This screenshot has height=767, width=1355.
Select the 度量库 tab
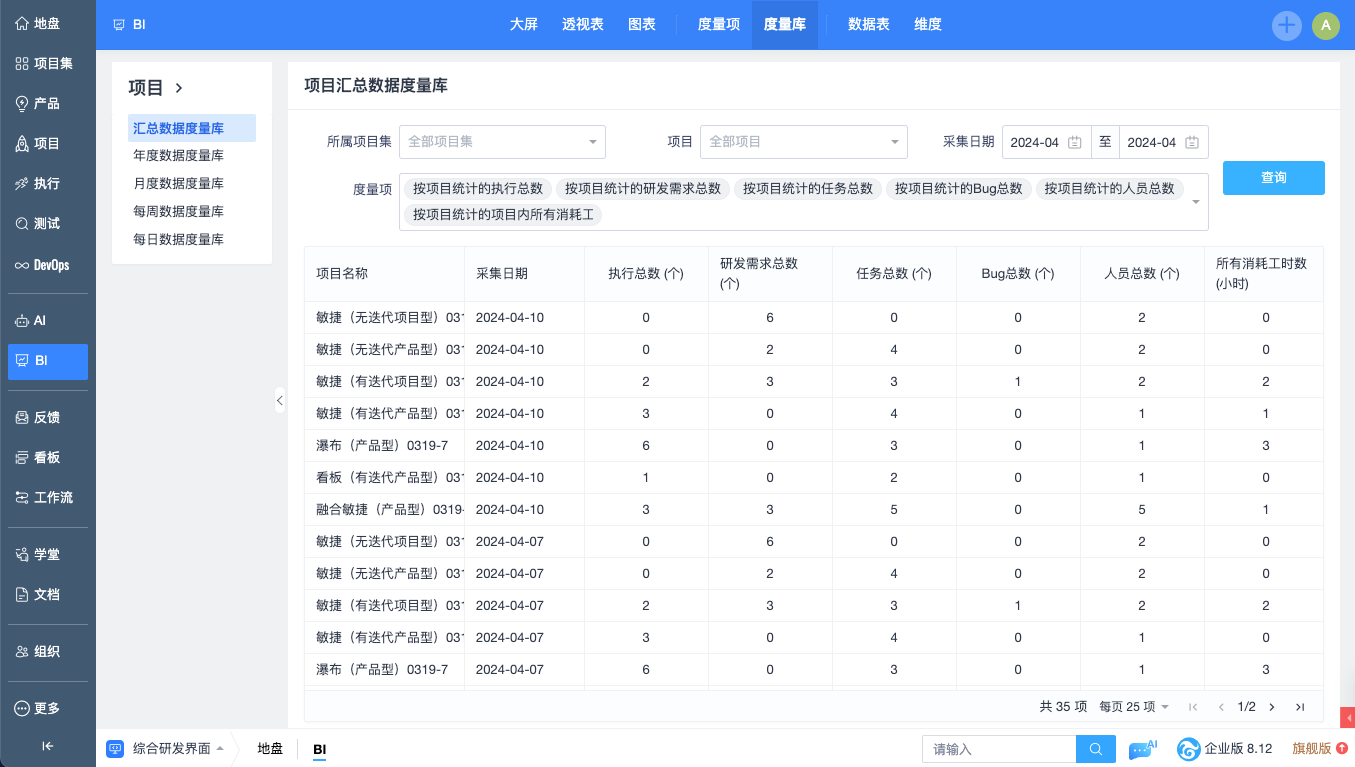click(785, 25)
